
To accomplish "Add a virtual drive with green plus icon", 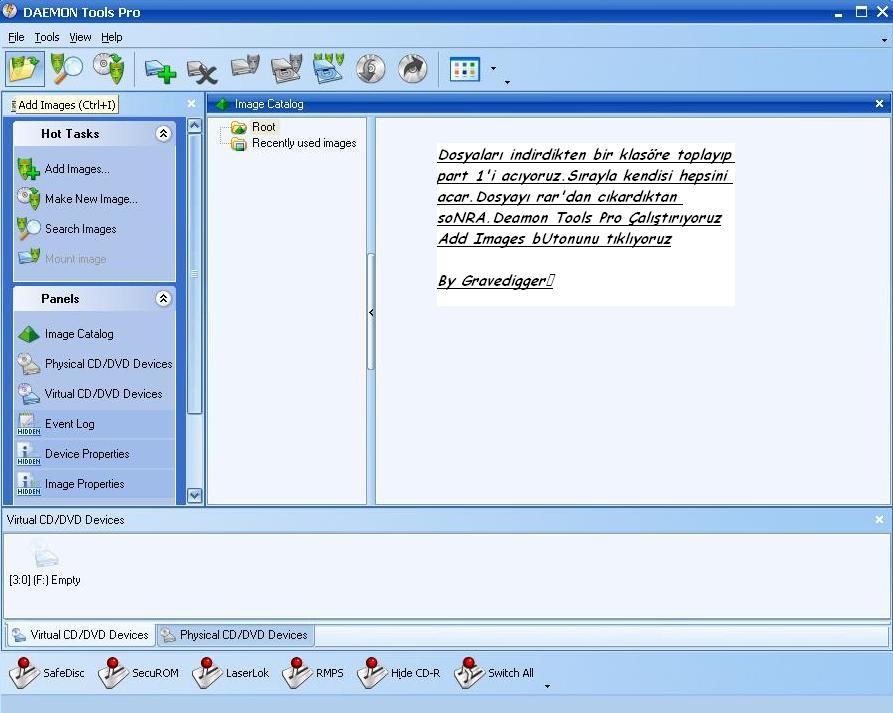I will click(x=160, y=71).
